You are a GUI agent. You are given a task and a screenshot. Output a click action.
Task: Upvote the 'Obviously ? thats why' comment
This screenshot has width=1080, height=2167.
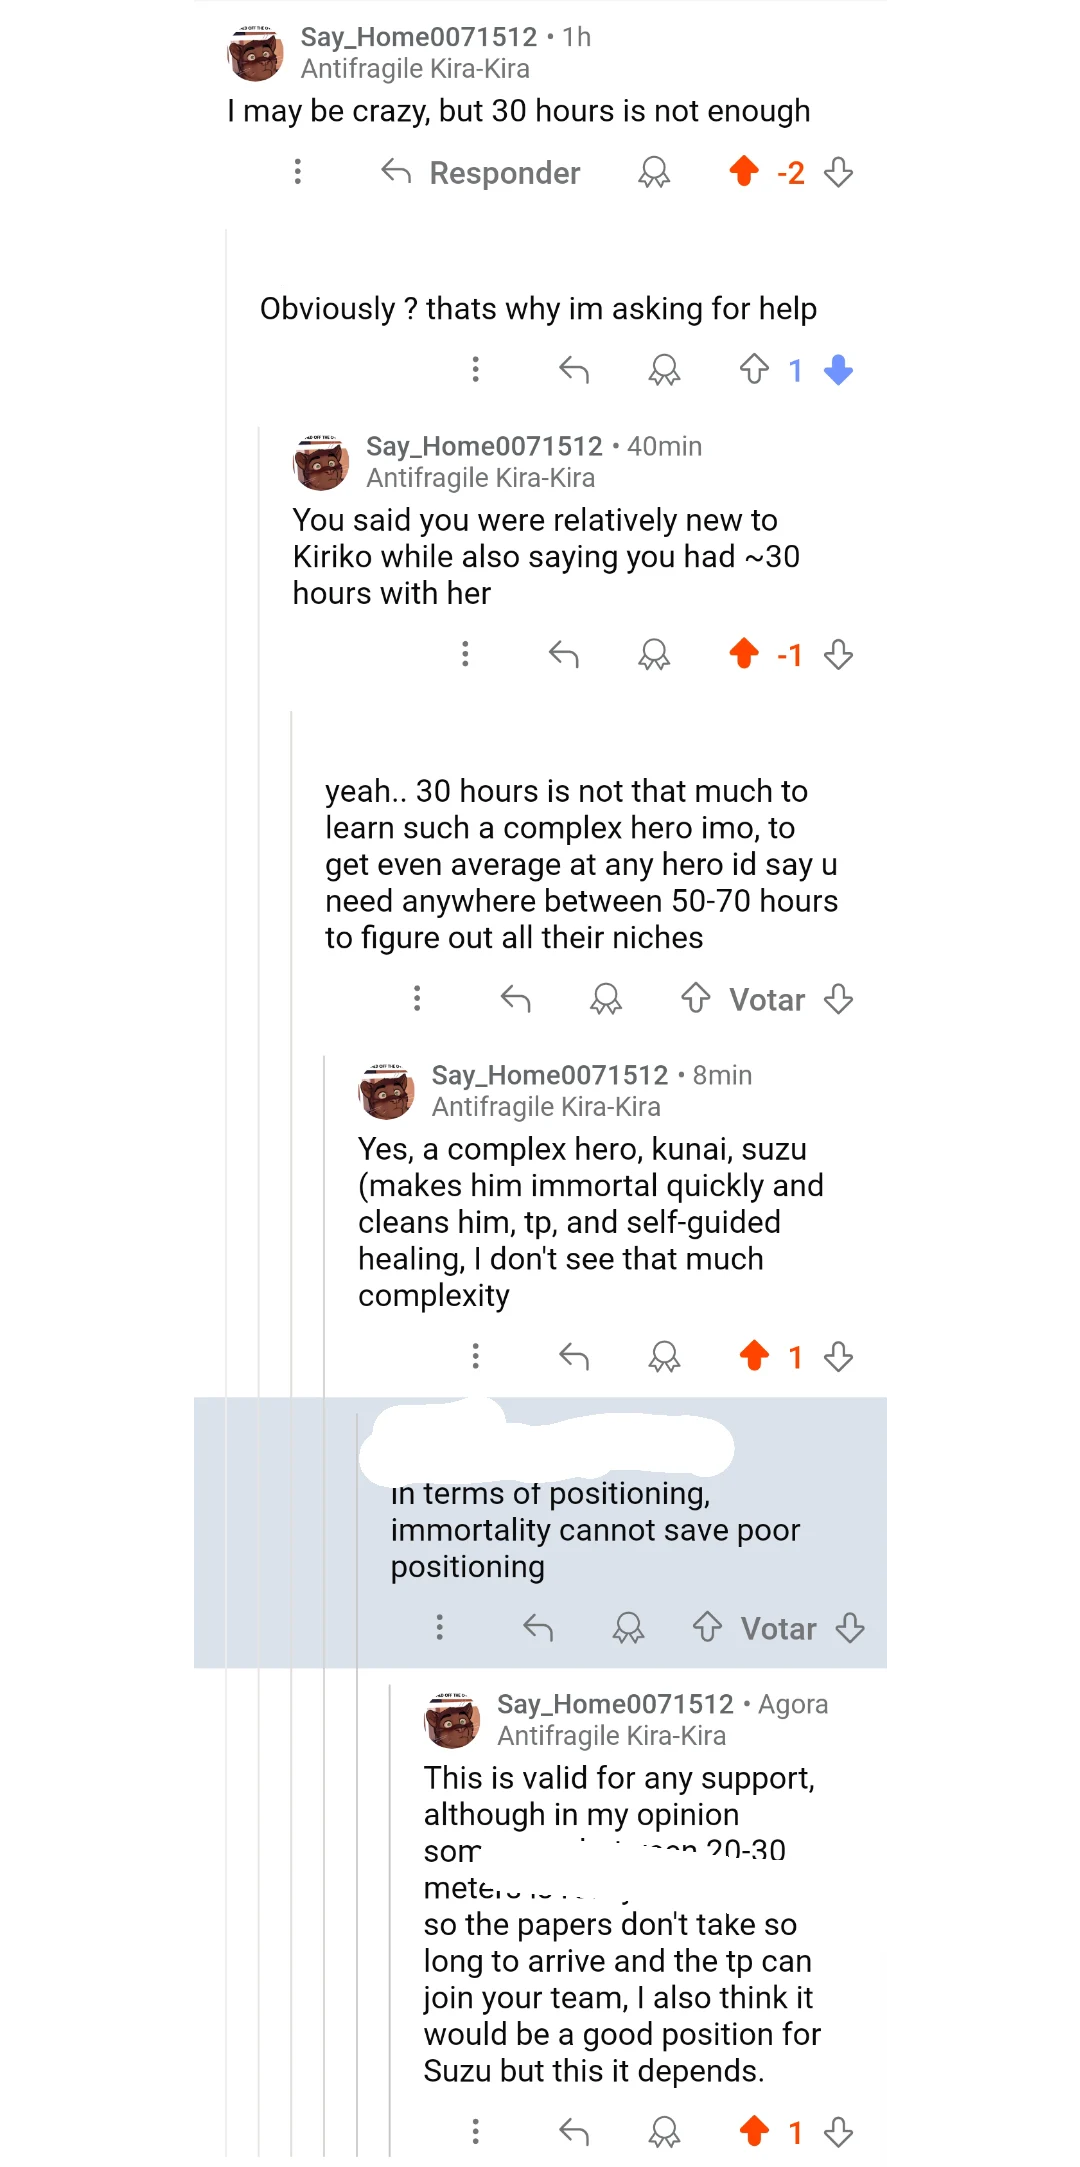pyautogui.click(x=754, y=370)
